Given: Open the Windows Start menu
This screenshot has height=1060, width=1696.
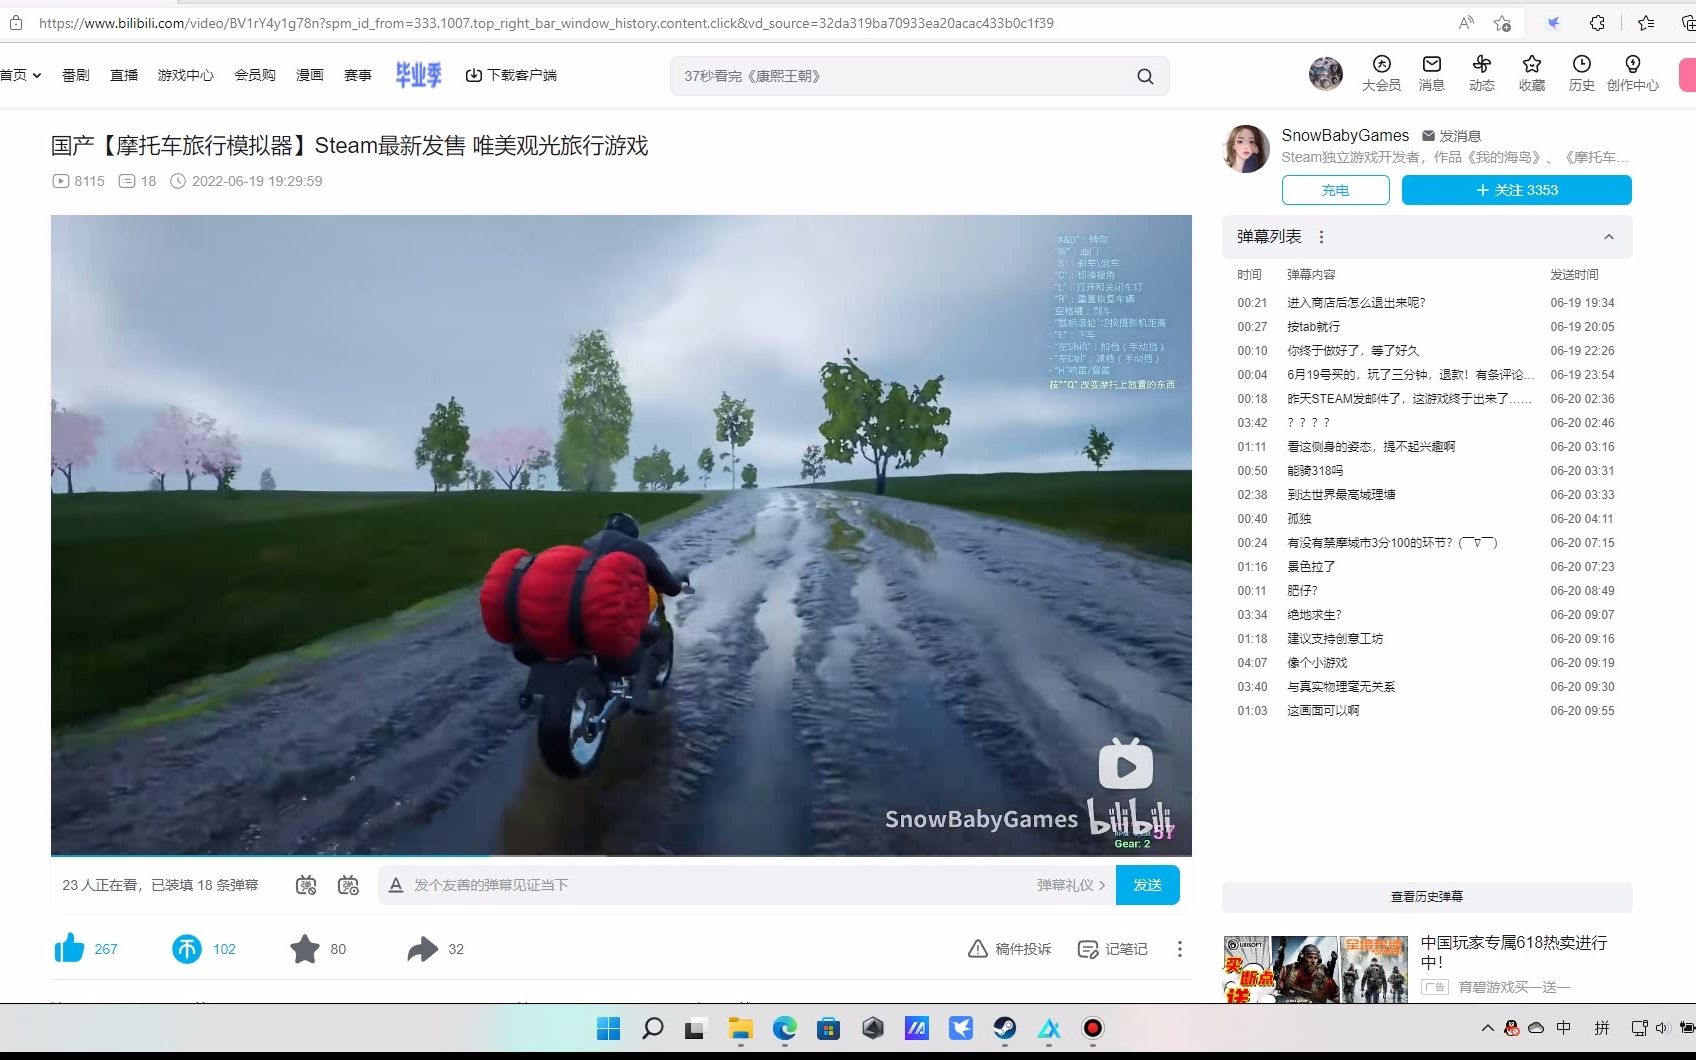Looking at the screenshot, I should point(608,1028).
